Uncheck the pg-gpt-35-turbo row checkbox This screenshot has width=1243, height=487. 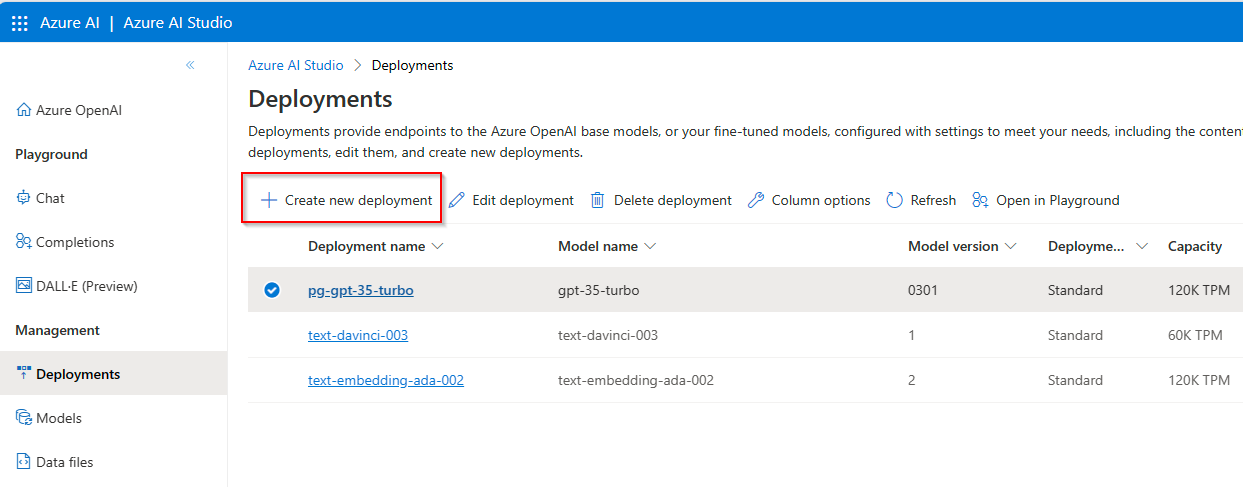coord(271,290)
